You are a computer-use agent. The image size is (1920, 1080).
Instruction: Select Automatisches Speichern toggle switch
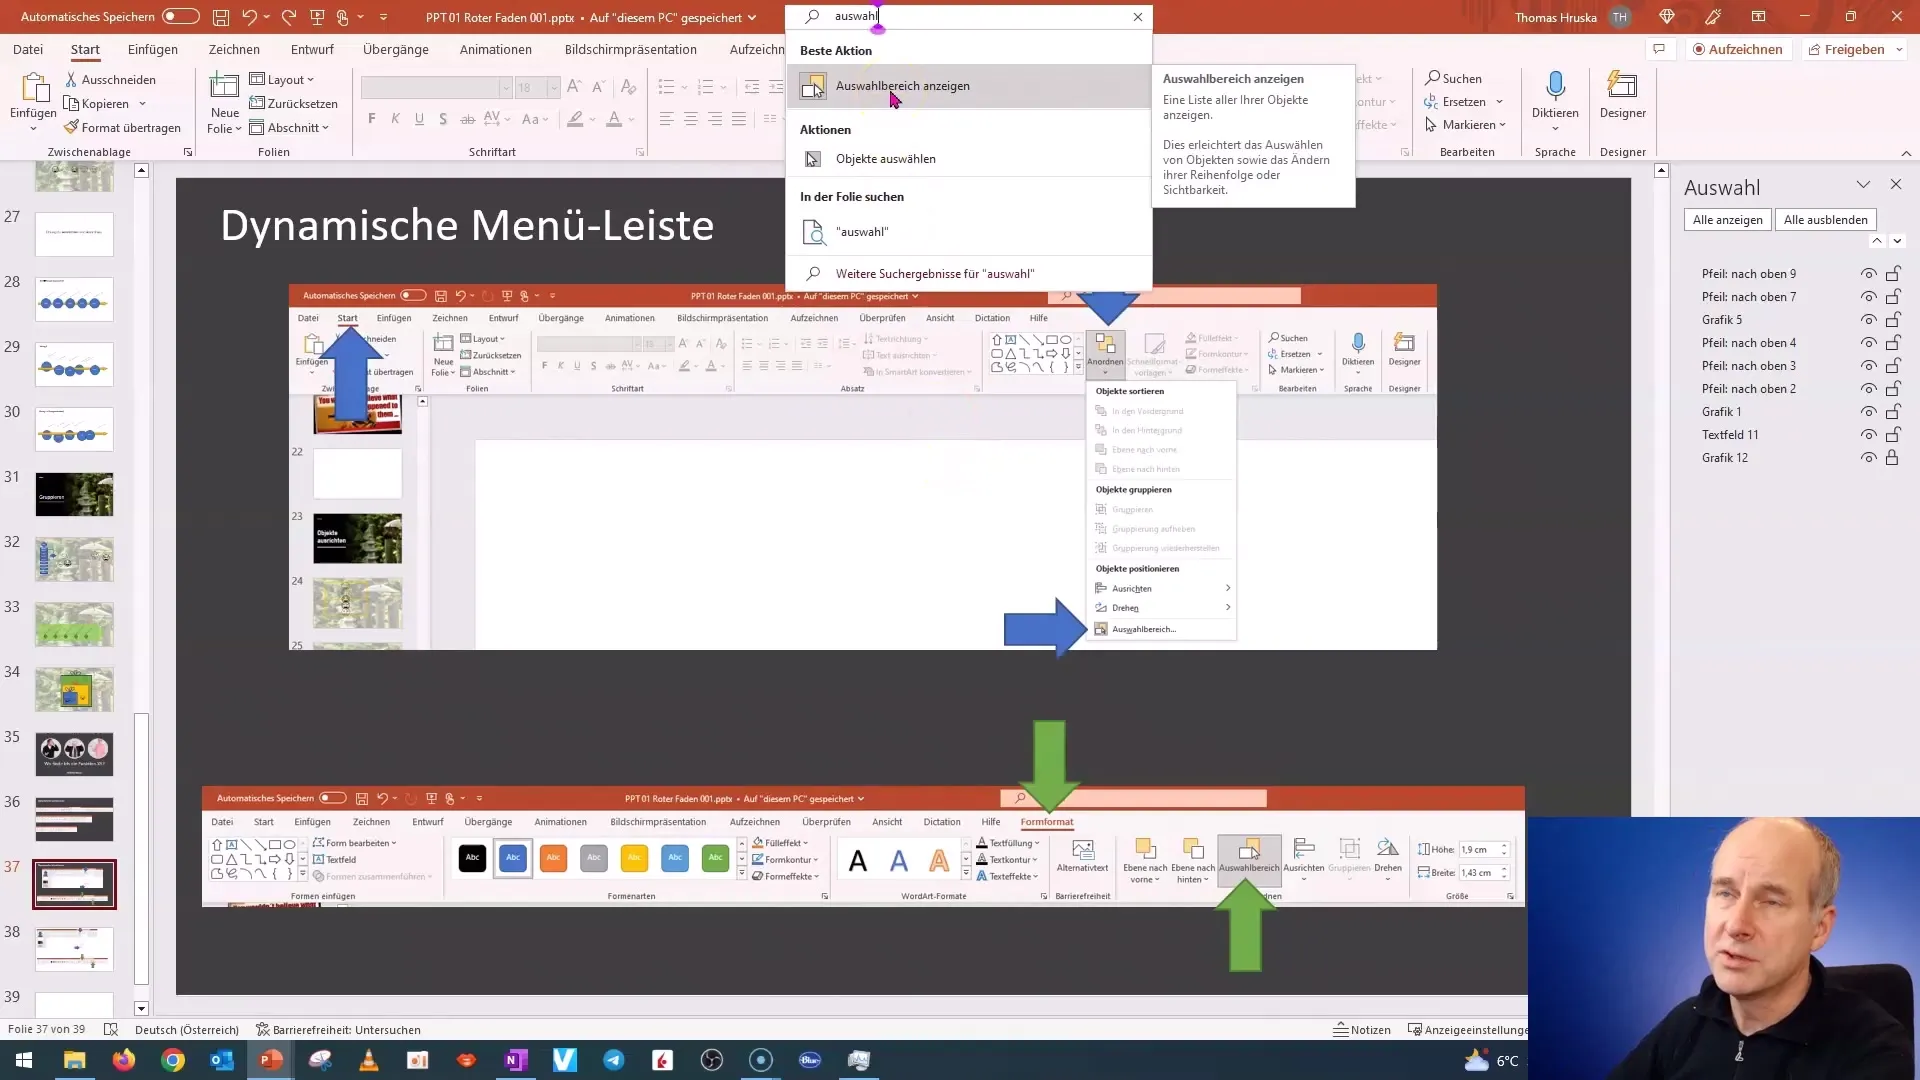click(x=181, y=16)
